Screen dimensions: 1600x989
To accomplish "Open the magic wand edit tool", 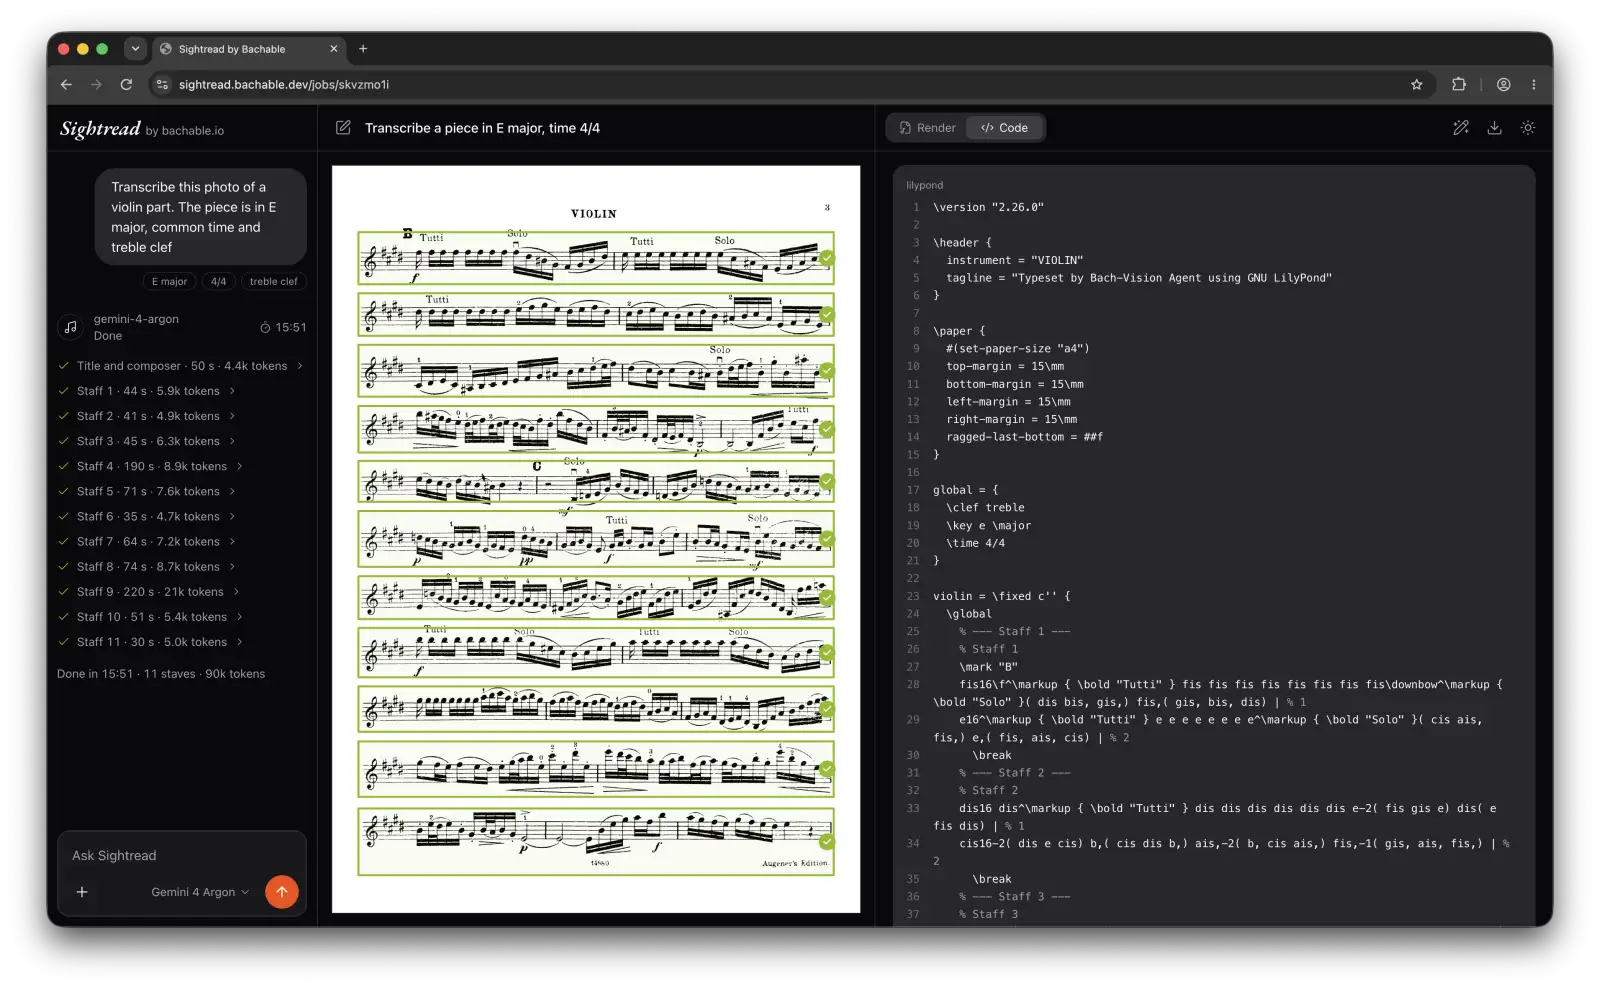I will [1461, 128].
